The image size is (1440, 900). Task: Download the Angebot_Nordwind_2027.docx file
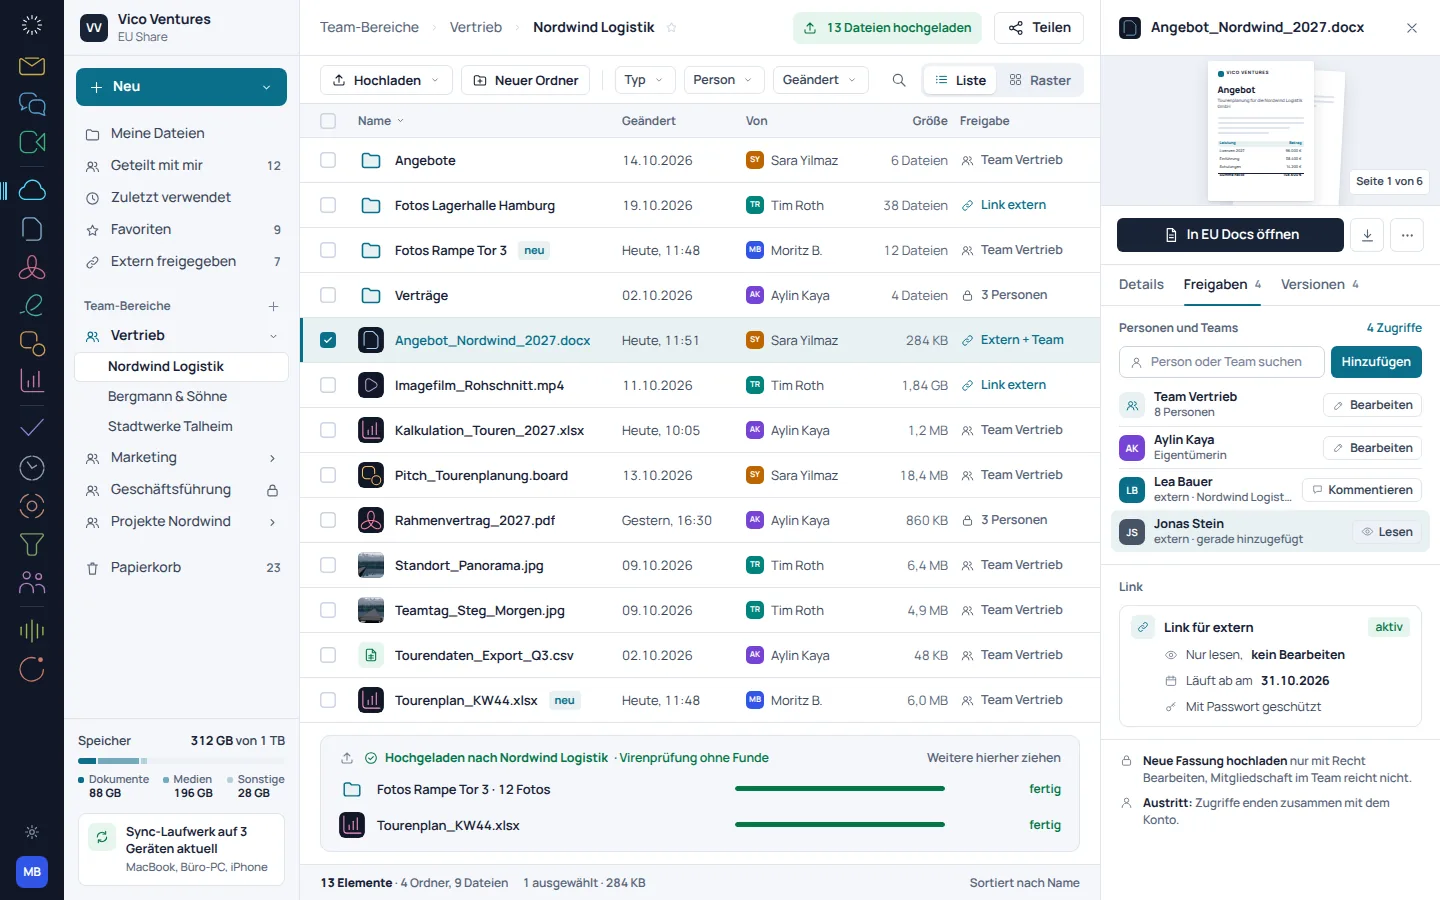pos(1367,235)
